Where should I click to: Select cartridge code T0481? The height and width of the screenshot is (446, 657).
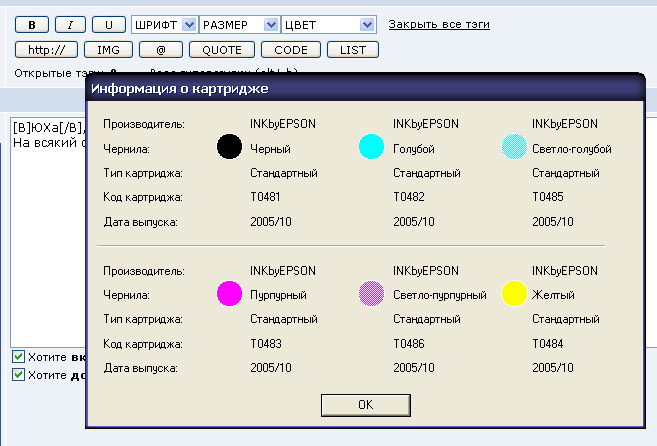tap(265, 197)
